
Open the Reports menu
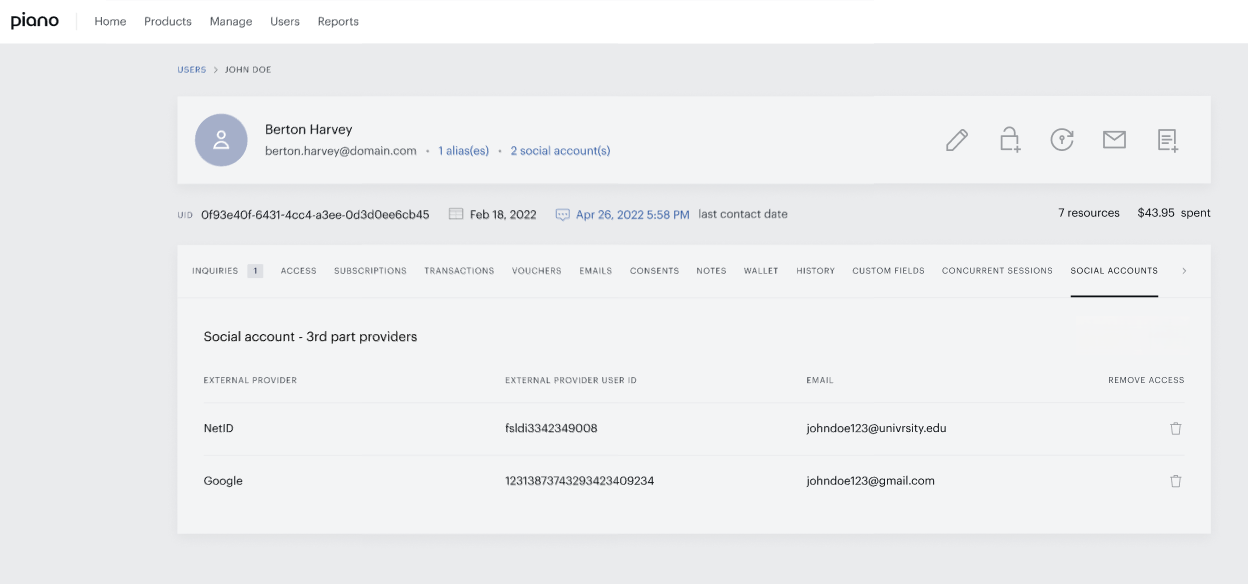pos(338,21)
